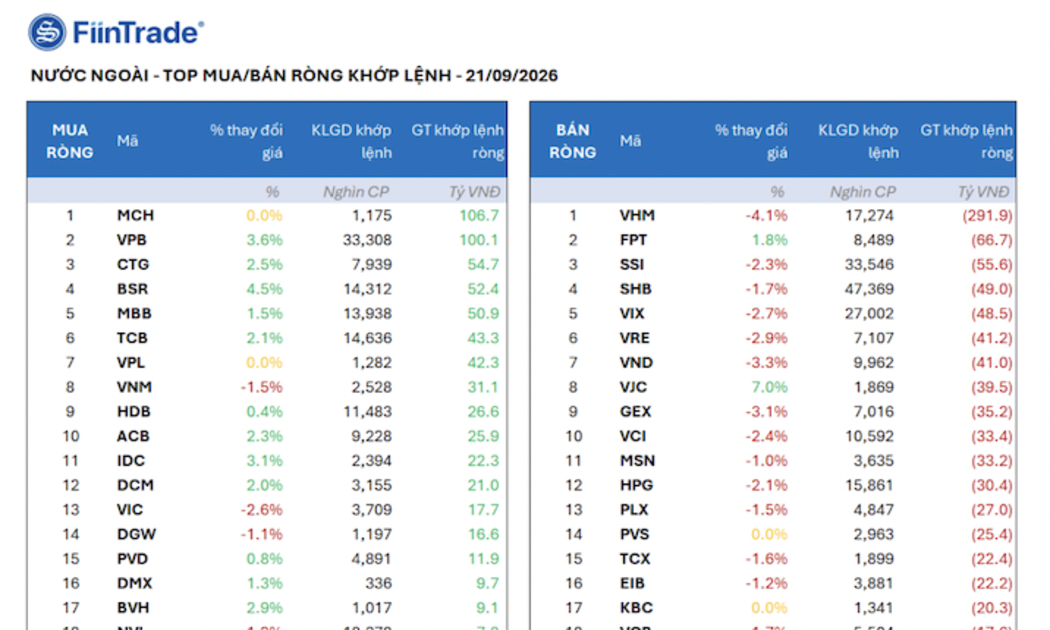Screen dimensions: 1050x630
Task: Select the HPG ticker in sell table
Action: coord(636,485)
